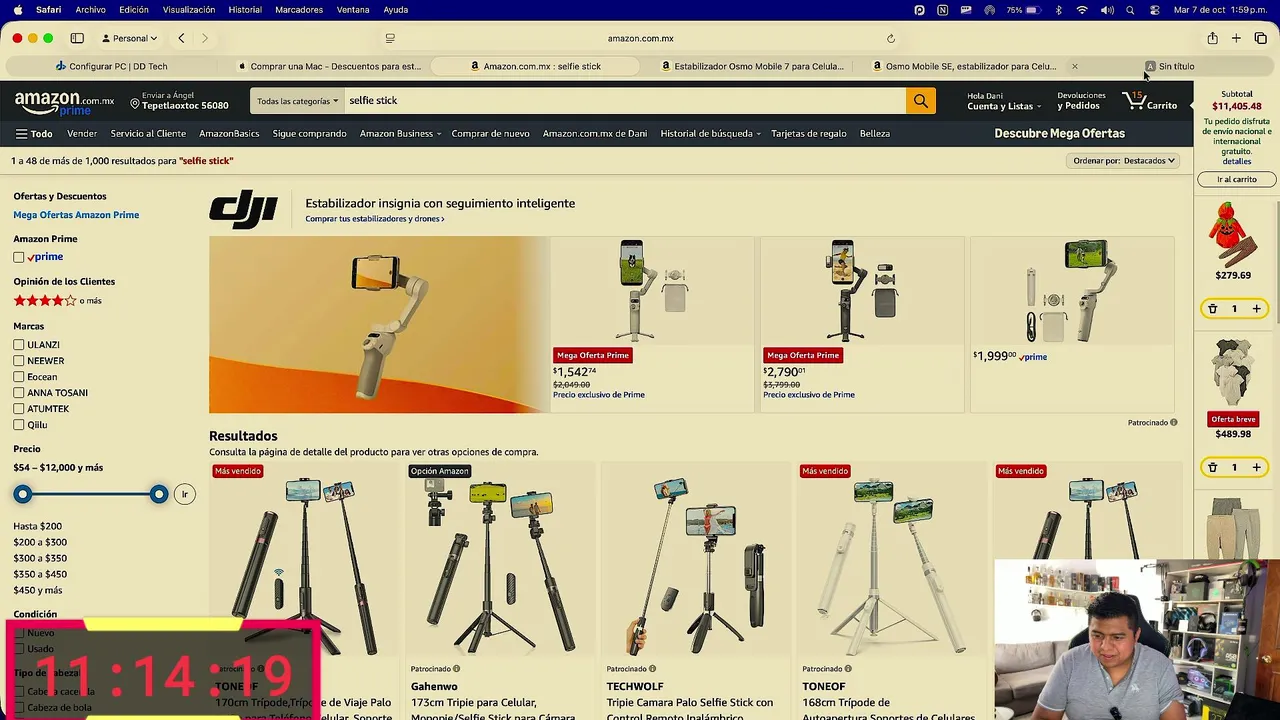Open the Todo hamburger menu
Image resolution: width=1280 pixels, height=720 pixels.
click(34, 134)
